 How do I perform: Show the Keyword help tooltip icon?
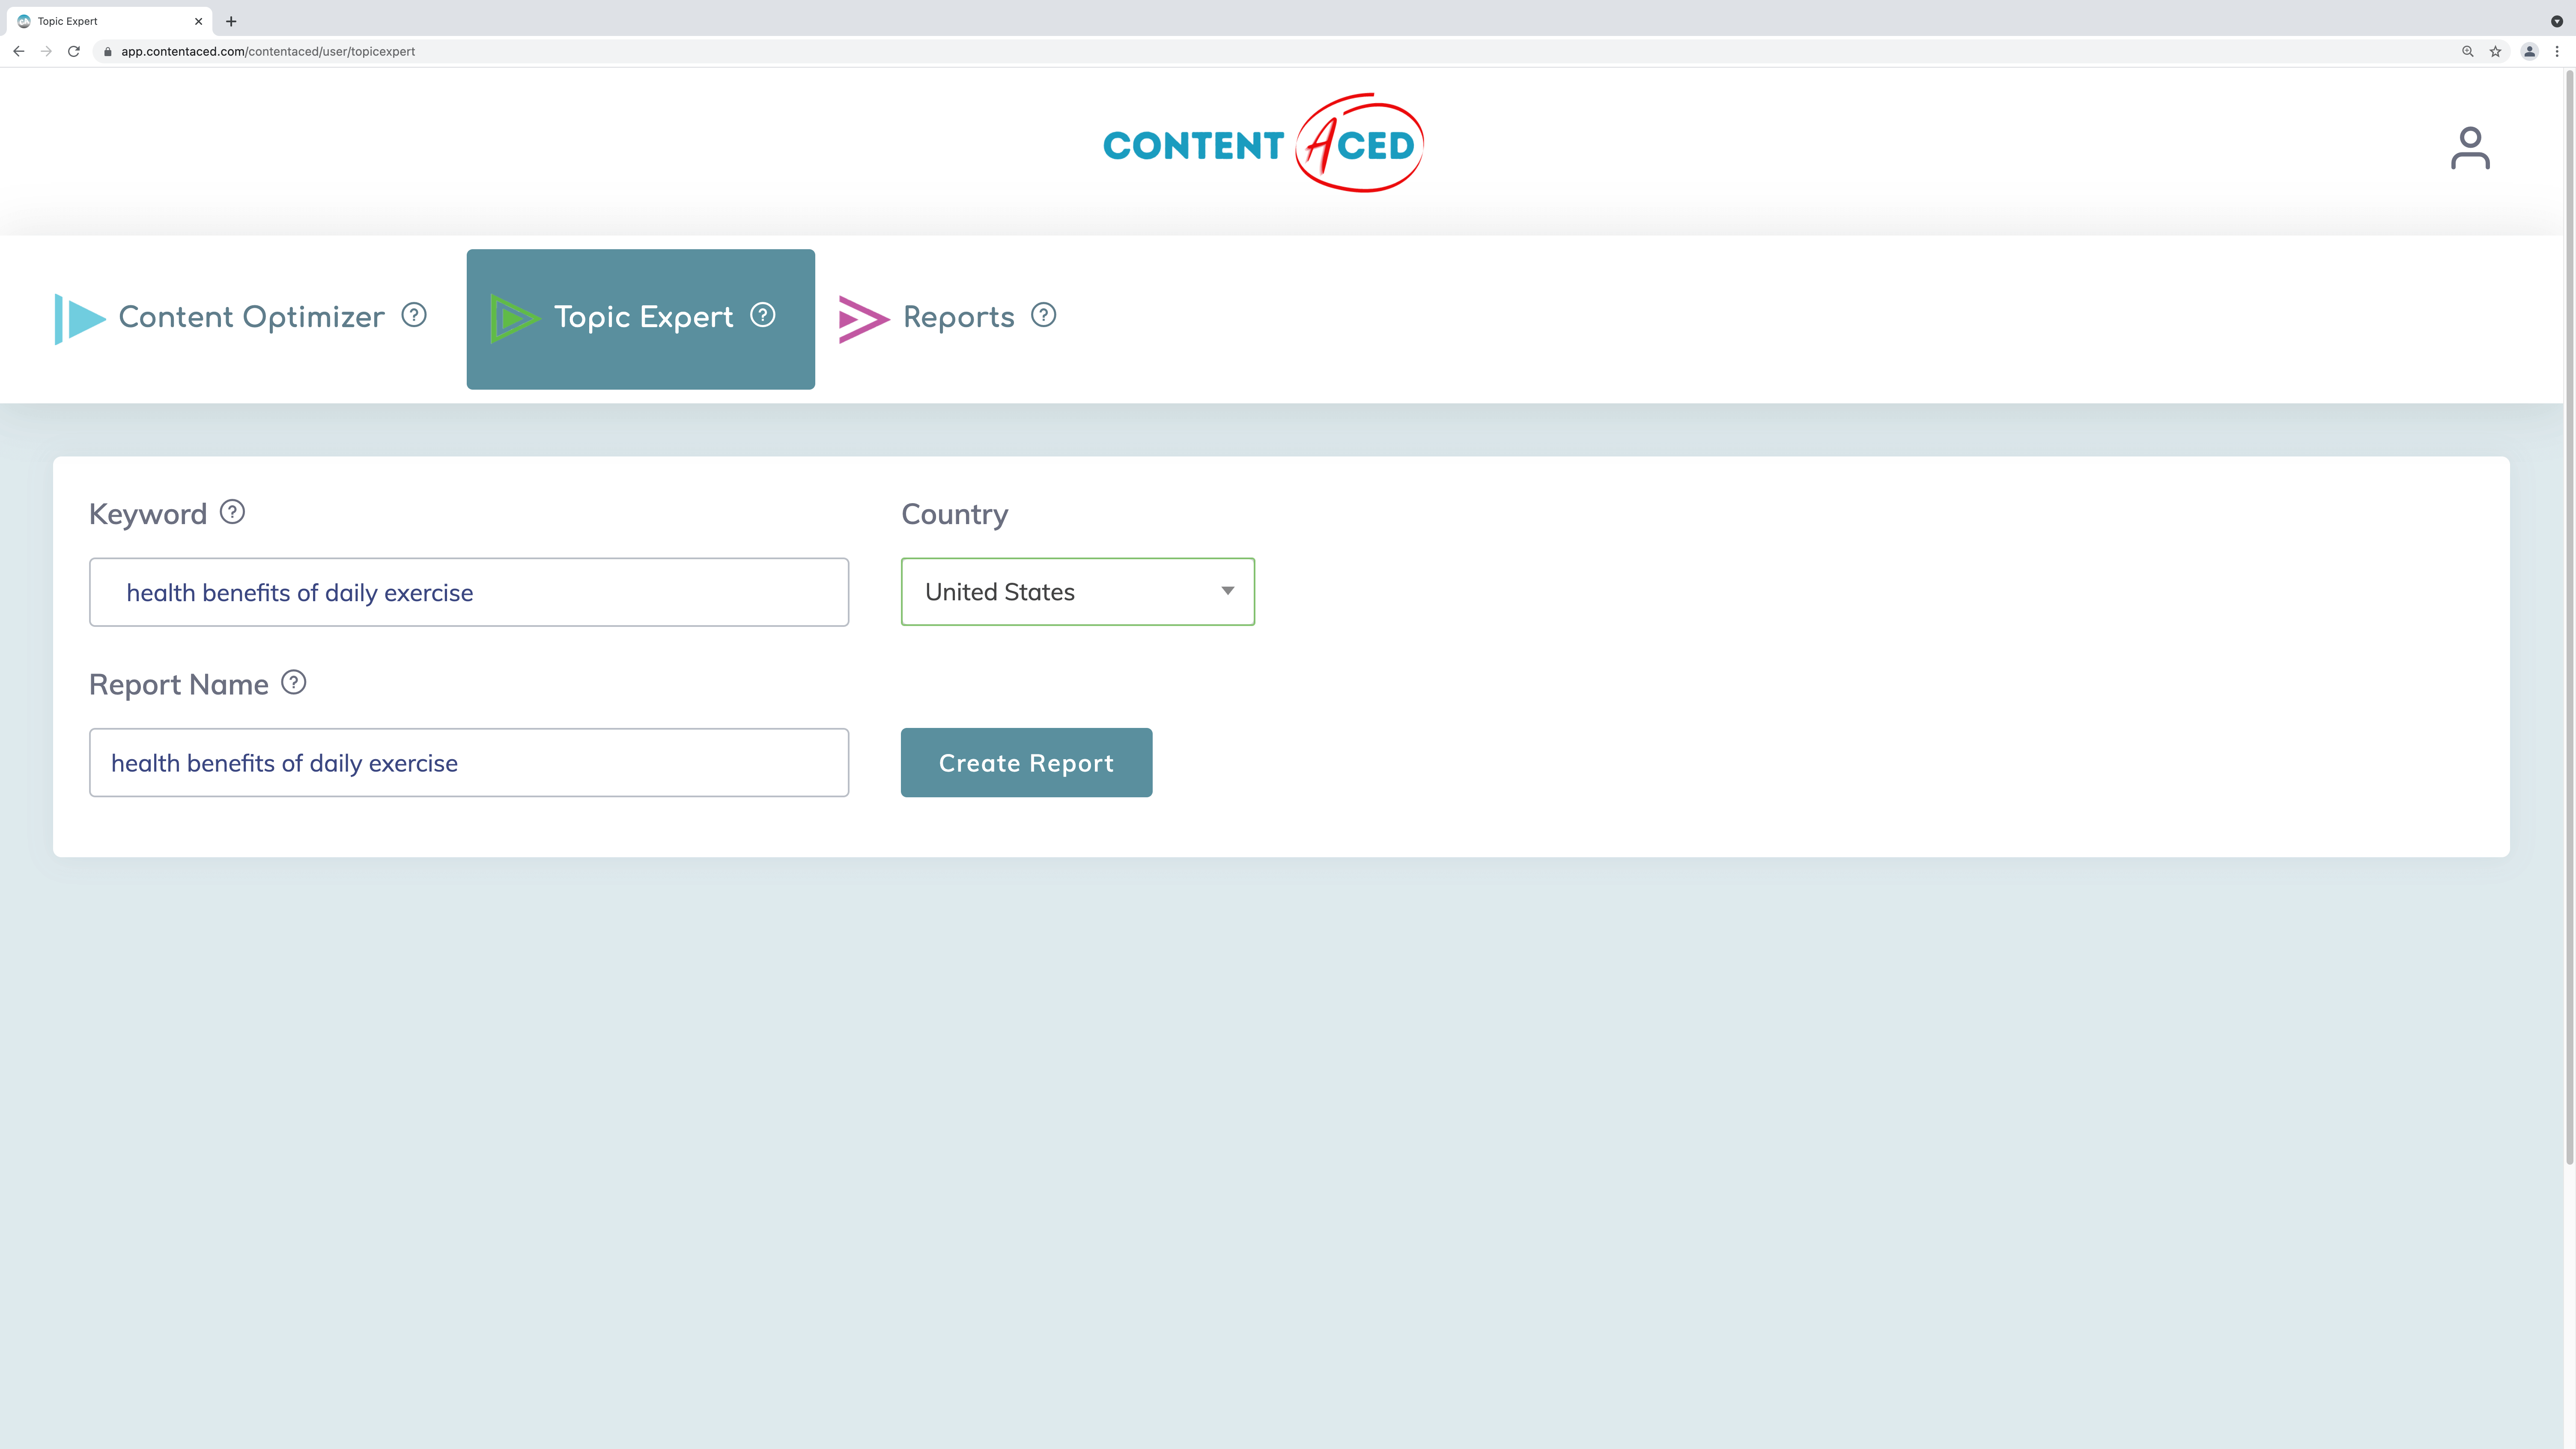[232, 512]
